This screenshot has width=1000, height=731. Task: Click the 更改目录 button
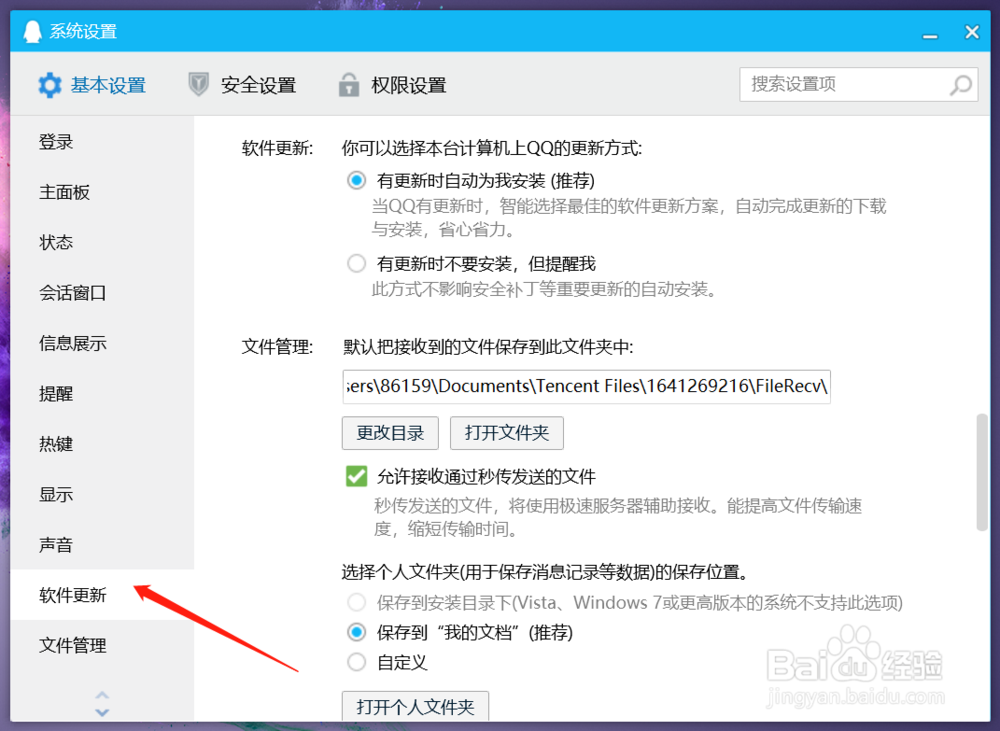(x=390, y=433)
